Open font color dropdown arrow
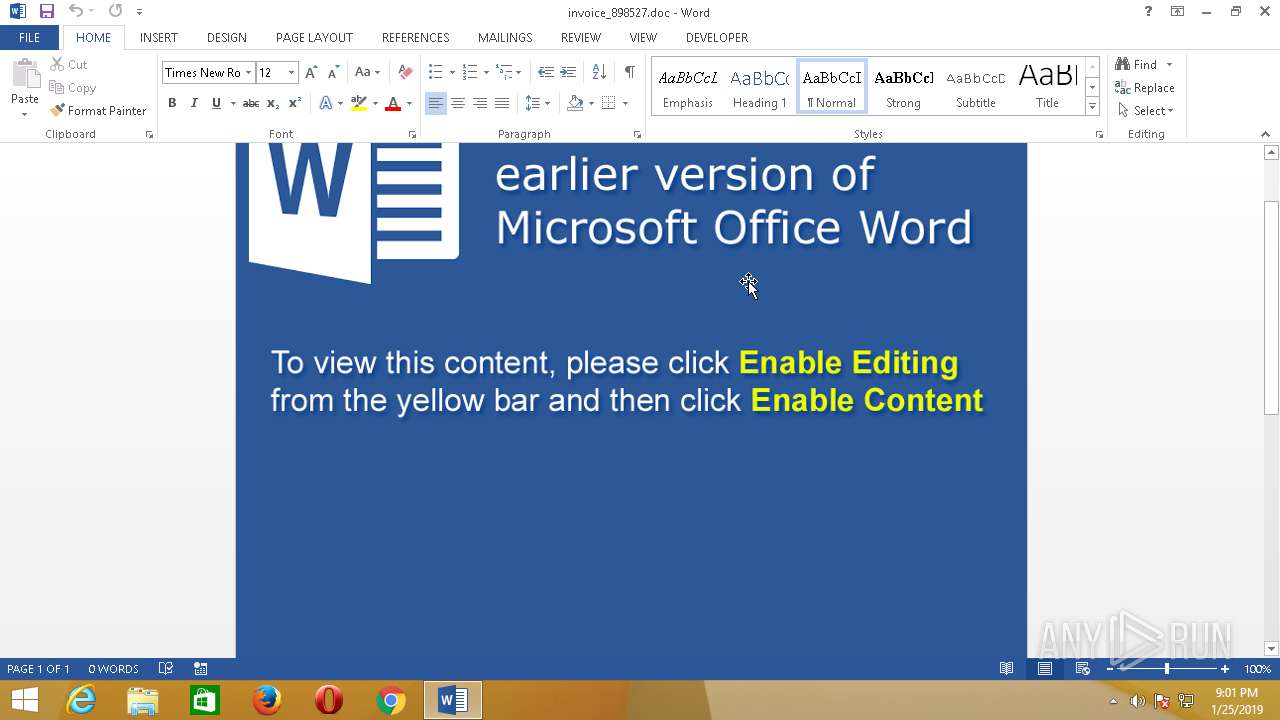This screenshot has height=720, width=1280. point(409,103)
